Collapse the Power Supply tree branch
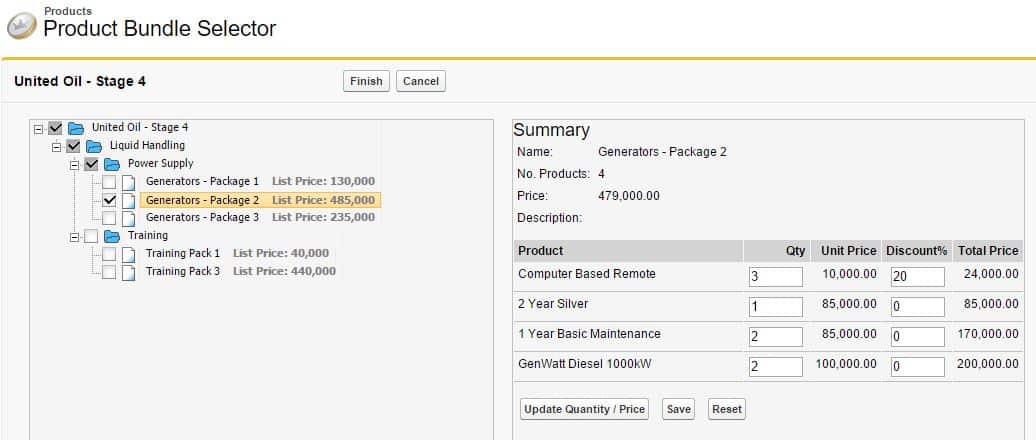This screenshot has height=440, width=1036. point(74,164)
